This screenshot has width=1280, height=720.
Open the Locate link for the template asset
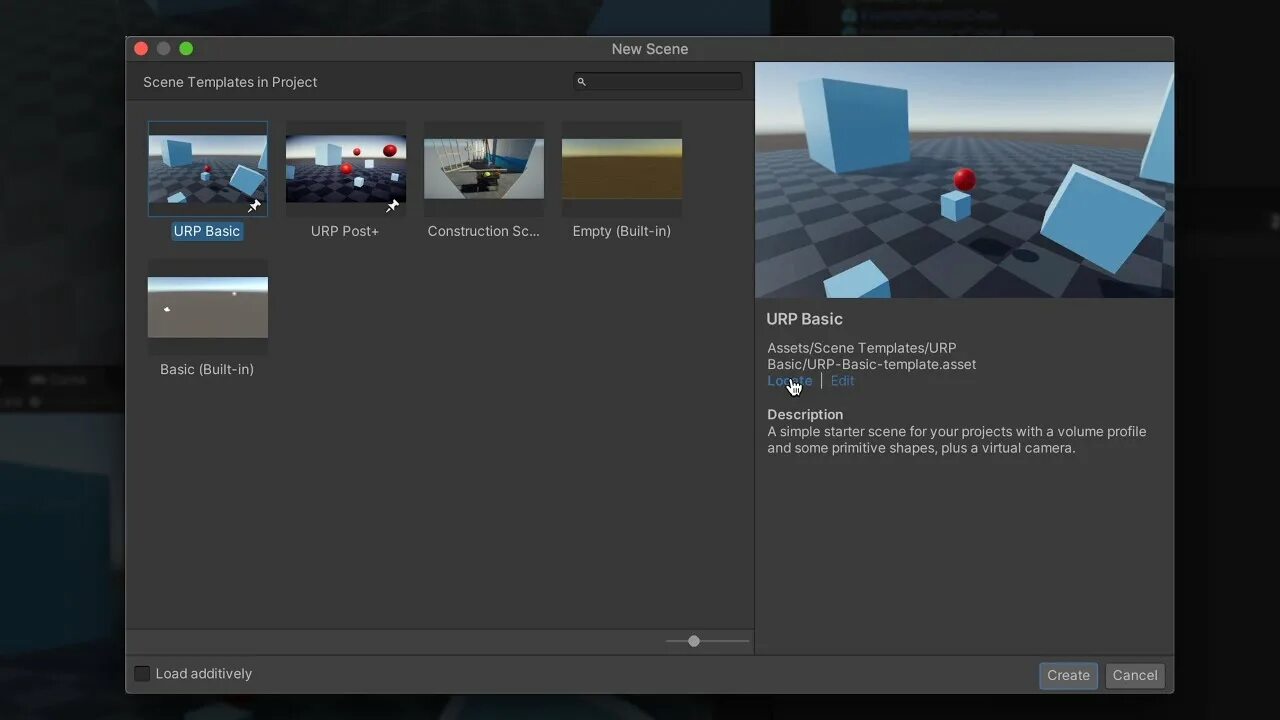pyautogui.click(x=789, y=381)
